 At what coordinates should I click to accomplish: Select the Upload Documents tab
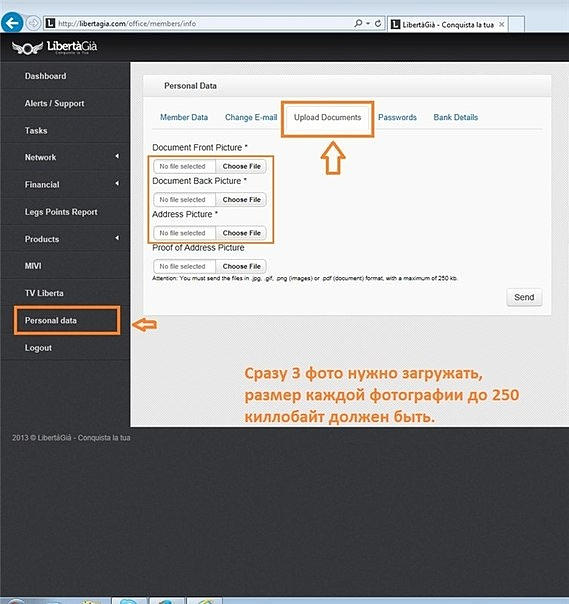coord(327,117)
